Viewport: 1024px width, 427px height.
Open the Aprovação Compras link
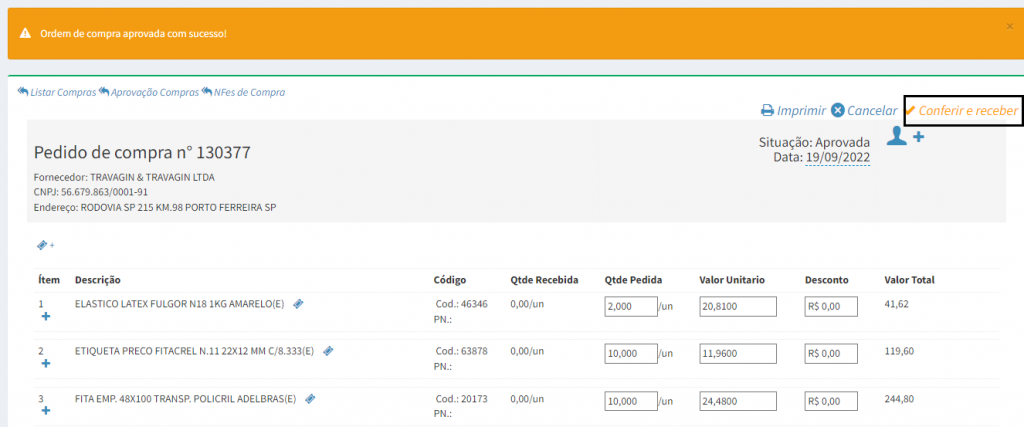click(148, 92)
